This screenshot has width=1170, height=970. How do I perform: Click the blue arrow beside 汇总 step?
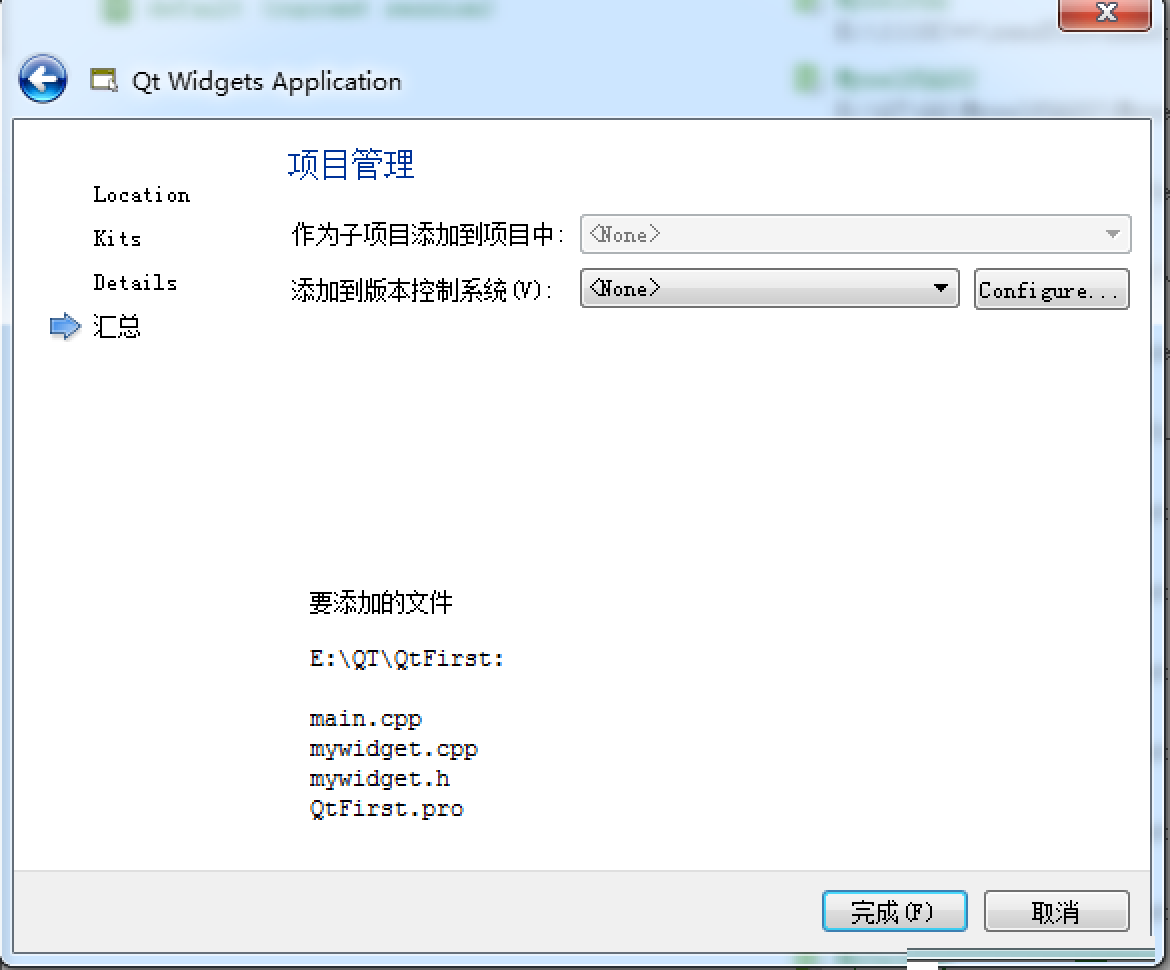coord(65,326)
